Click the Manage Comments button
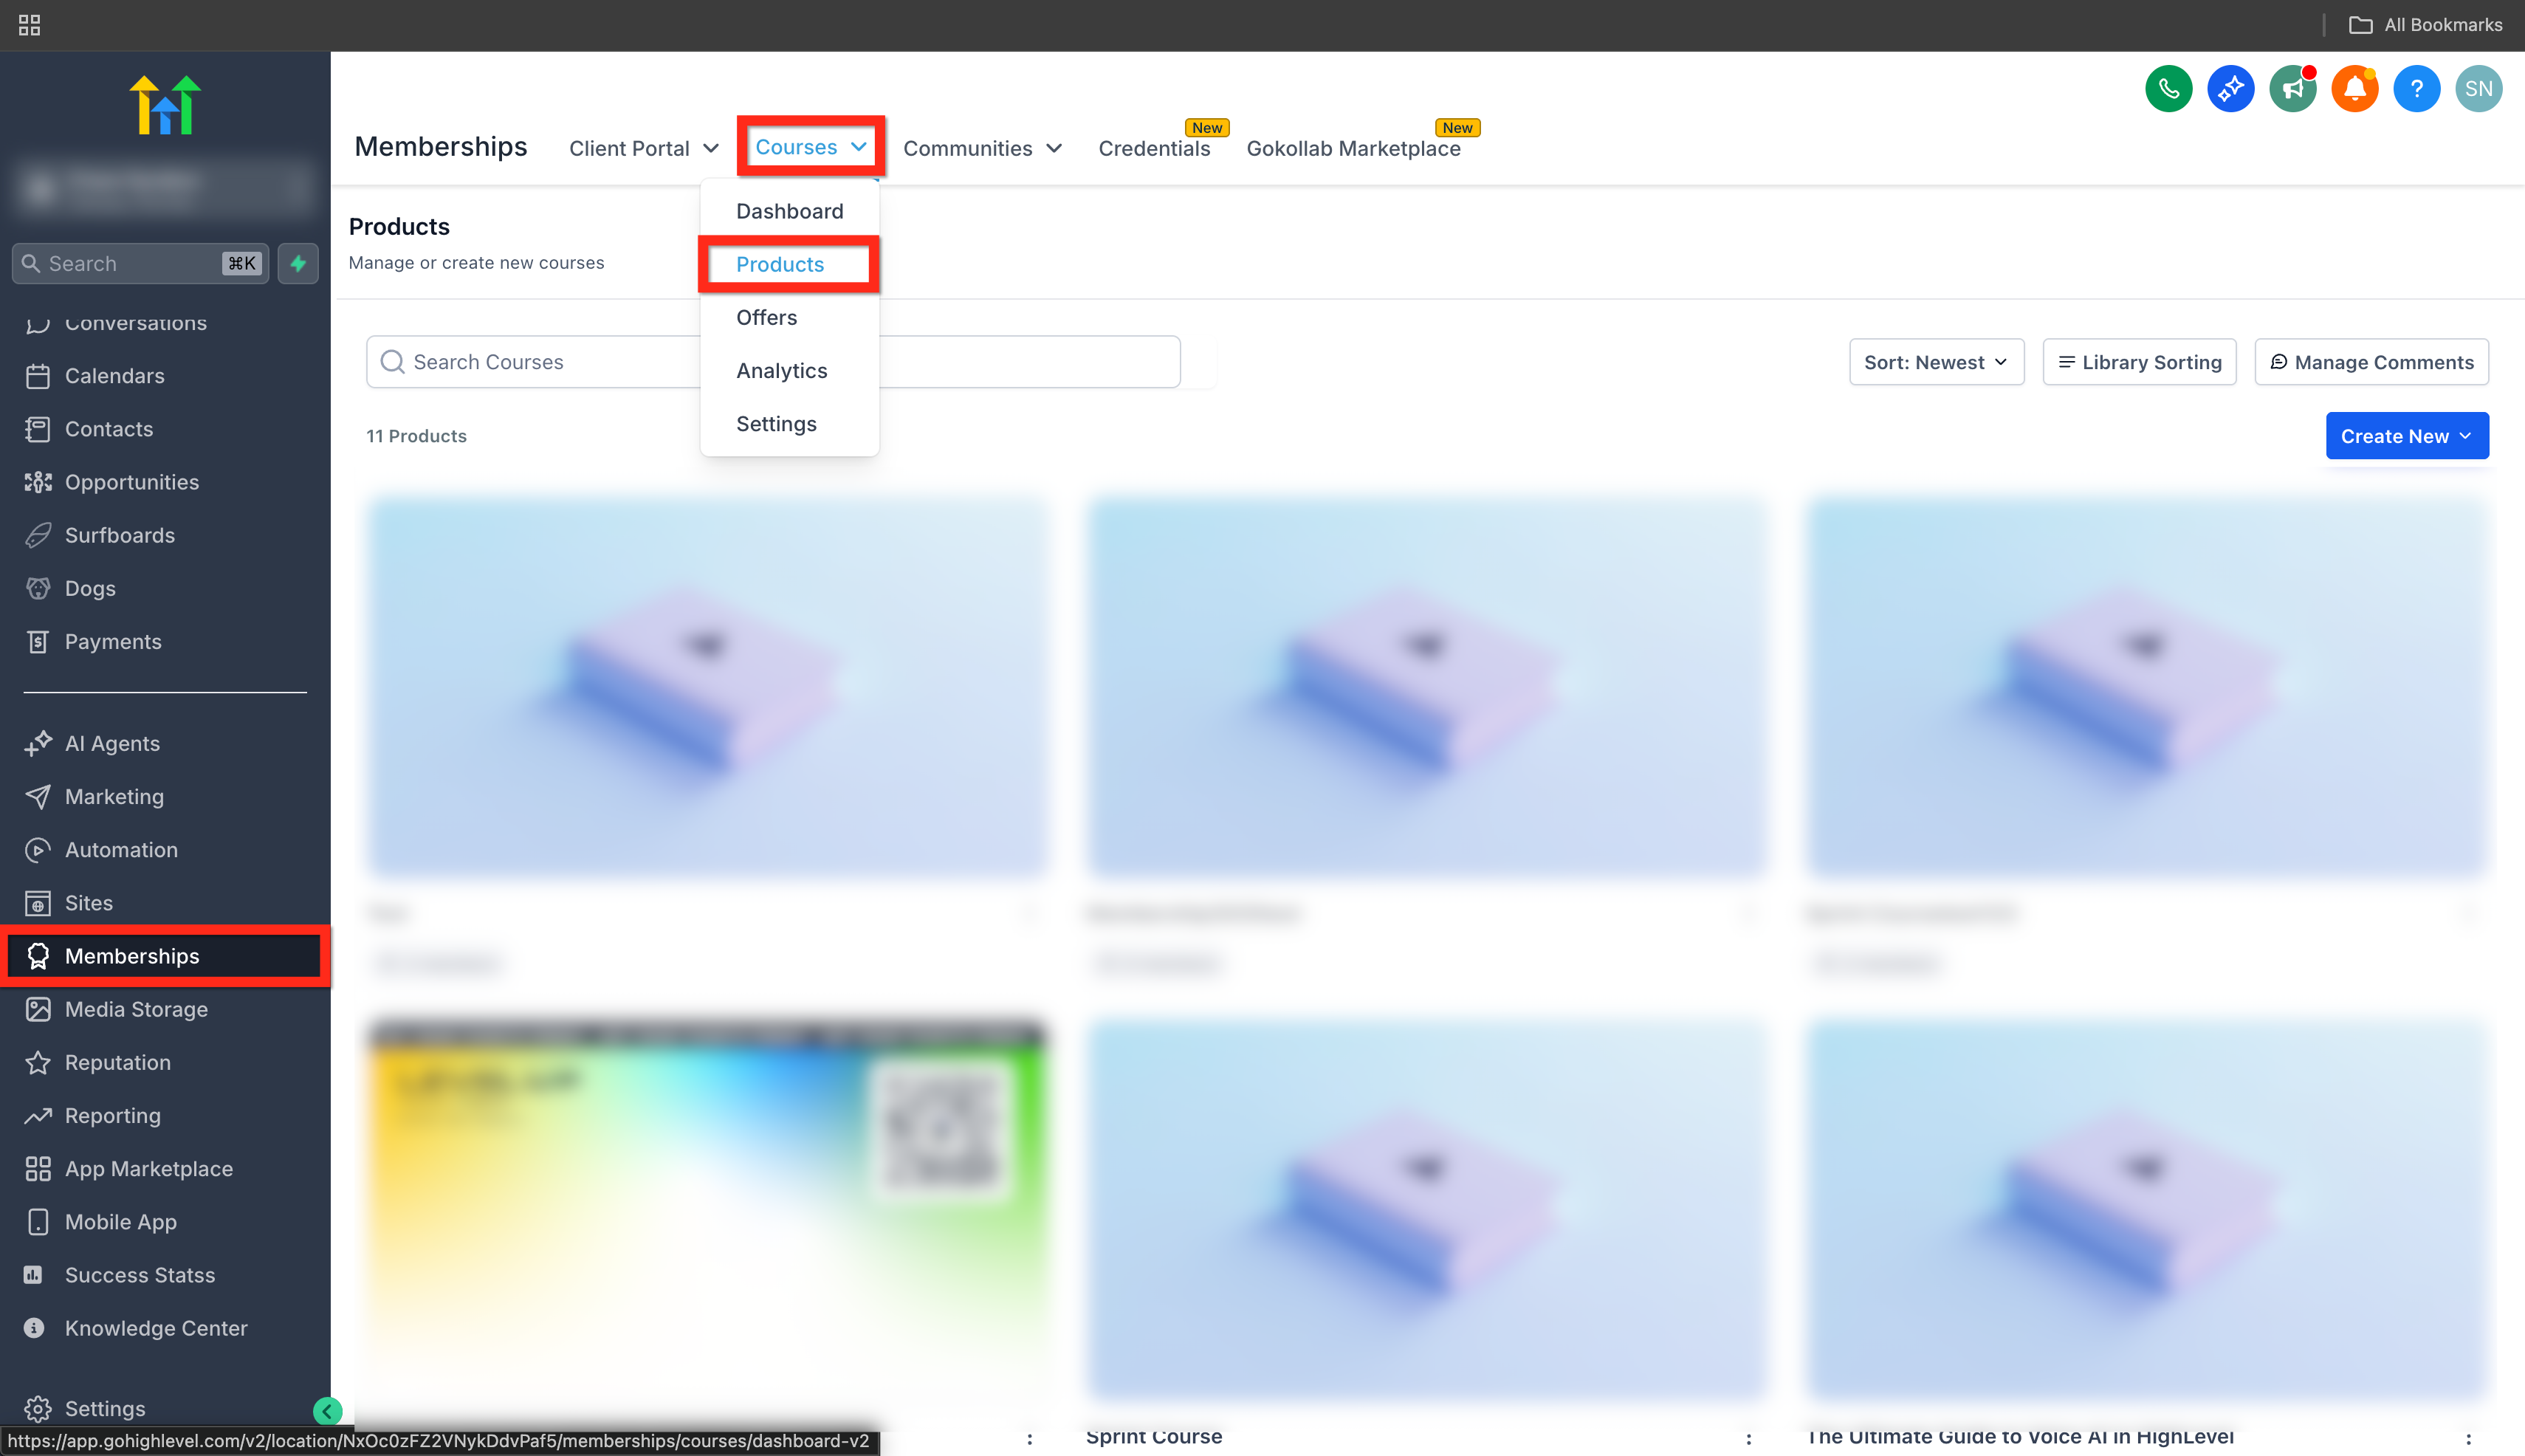 2371,362
